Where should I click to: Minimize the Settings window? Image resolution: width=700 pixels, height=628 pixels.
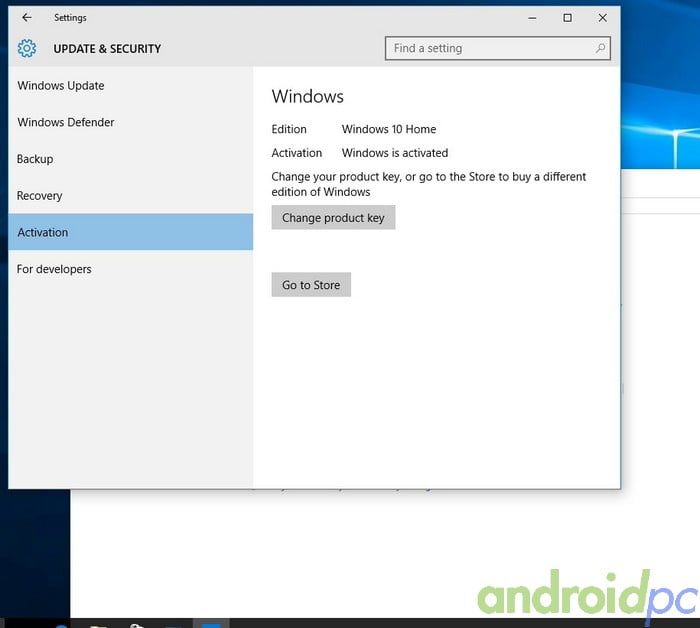pyautogui.click(x=531, y=18)
